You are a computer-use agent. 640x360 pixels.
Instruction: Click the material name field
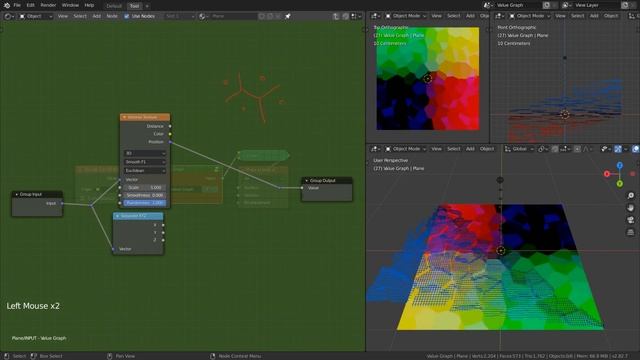pos(233,16)
